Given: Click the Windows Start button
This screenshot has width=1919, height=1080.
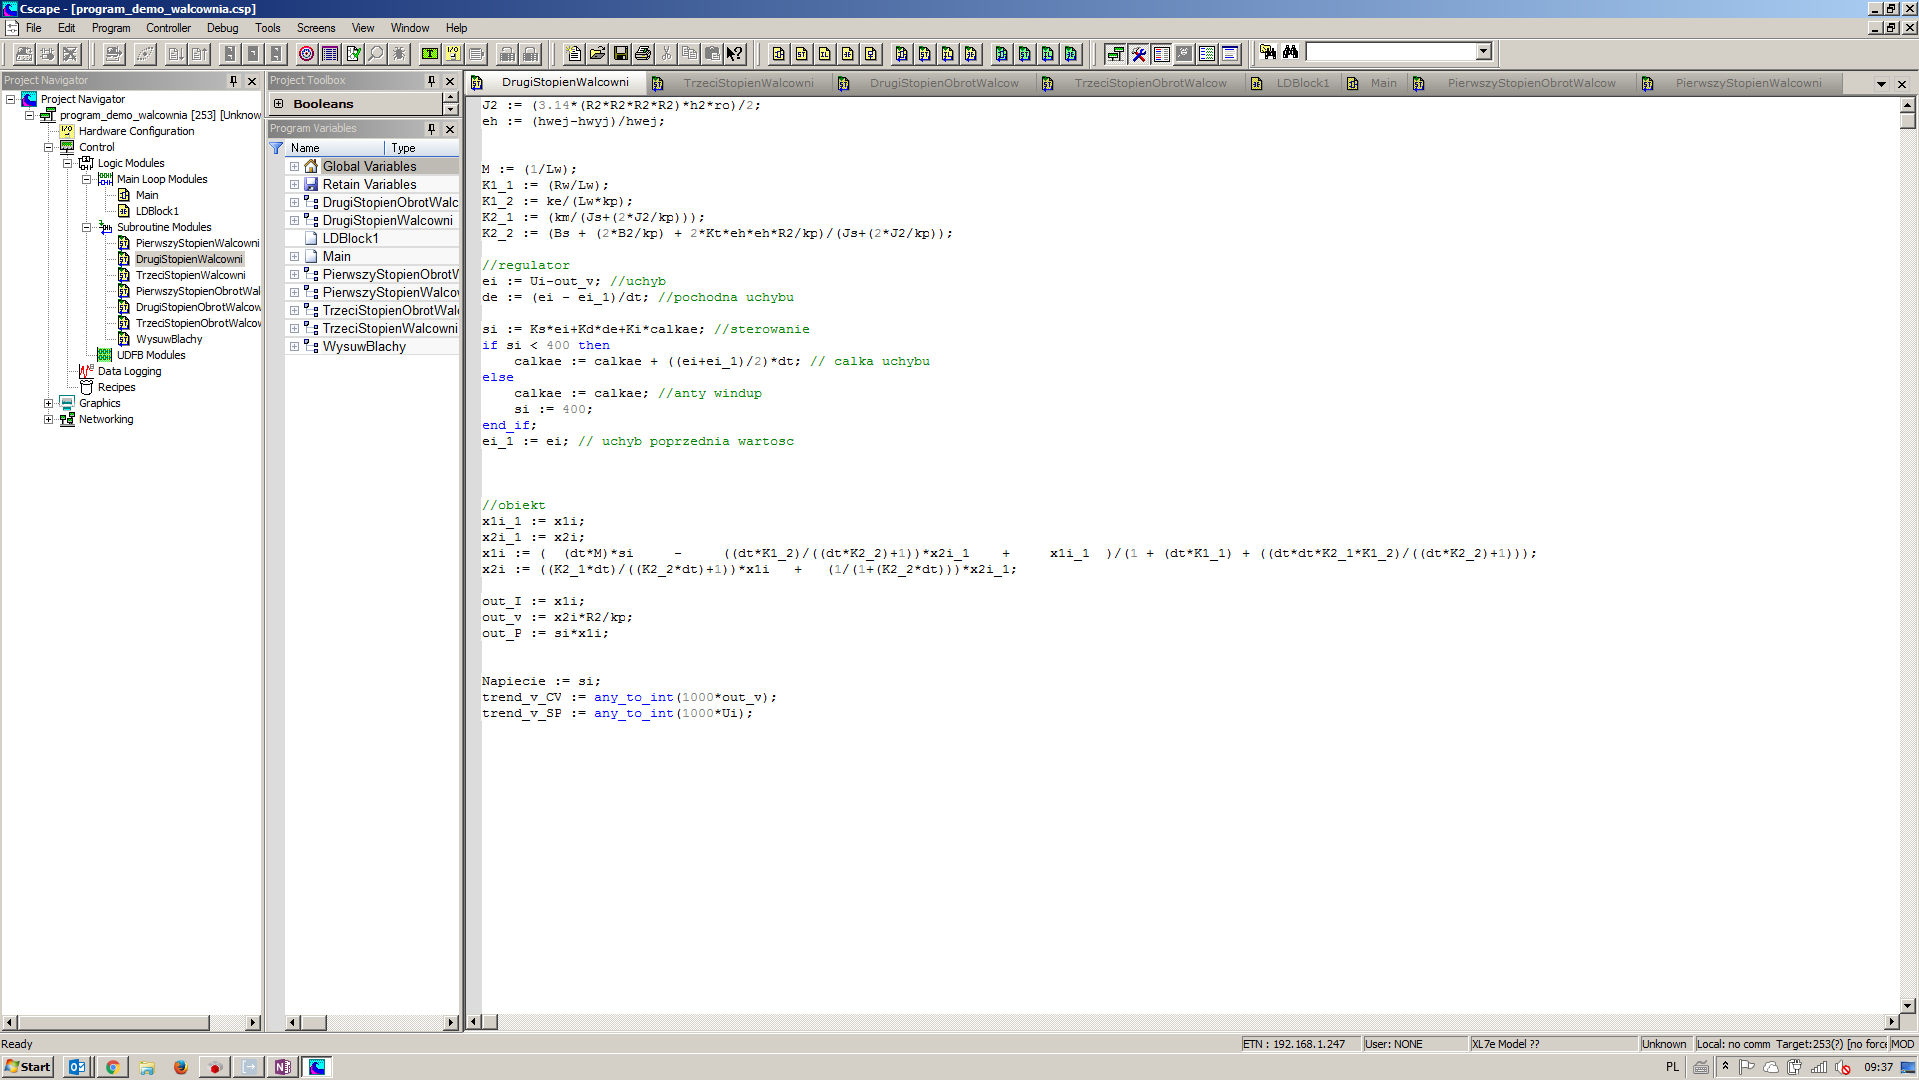Looking at the screenshot, I should 28,1067.
